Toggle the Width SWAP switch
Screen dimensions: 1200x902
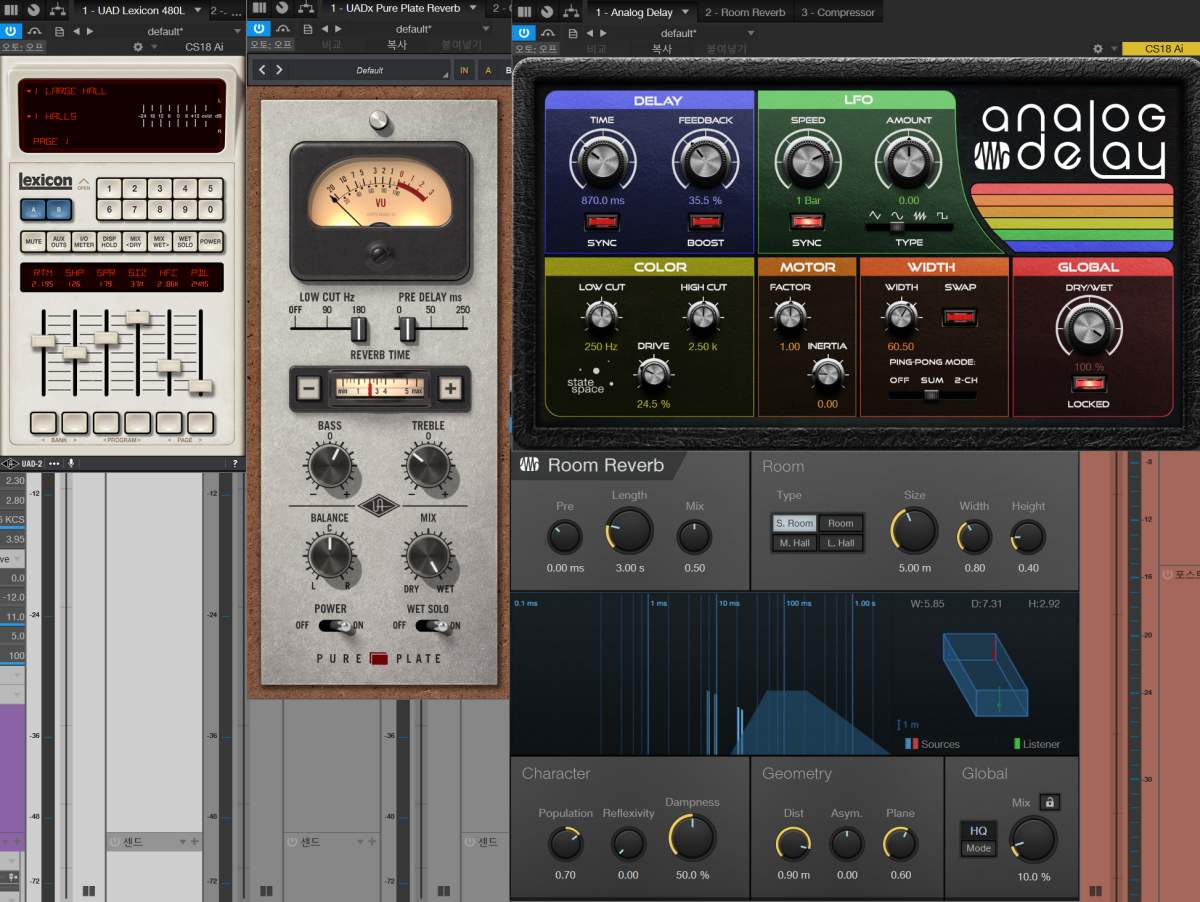(959, 317)
